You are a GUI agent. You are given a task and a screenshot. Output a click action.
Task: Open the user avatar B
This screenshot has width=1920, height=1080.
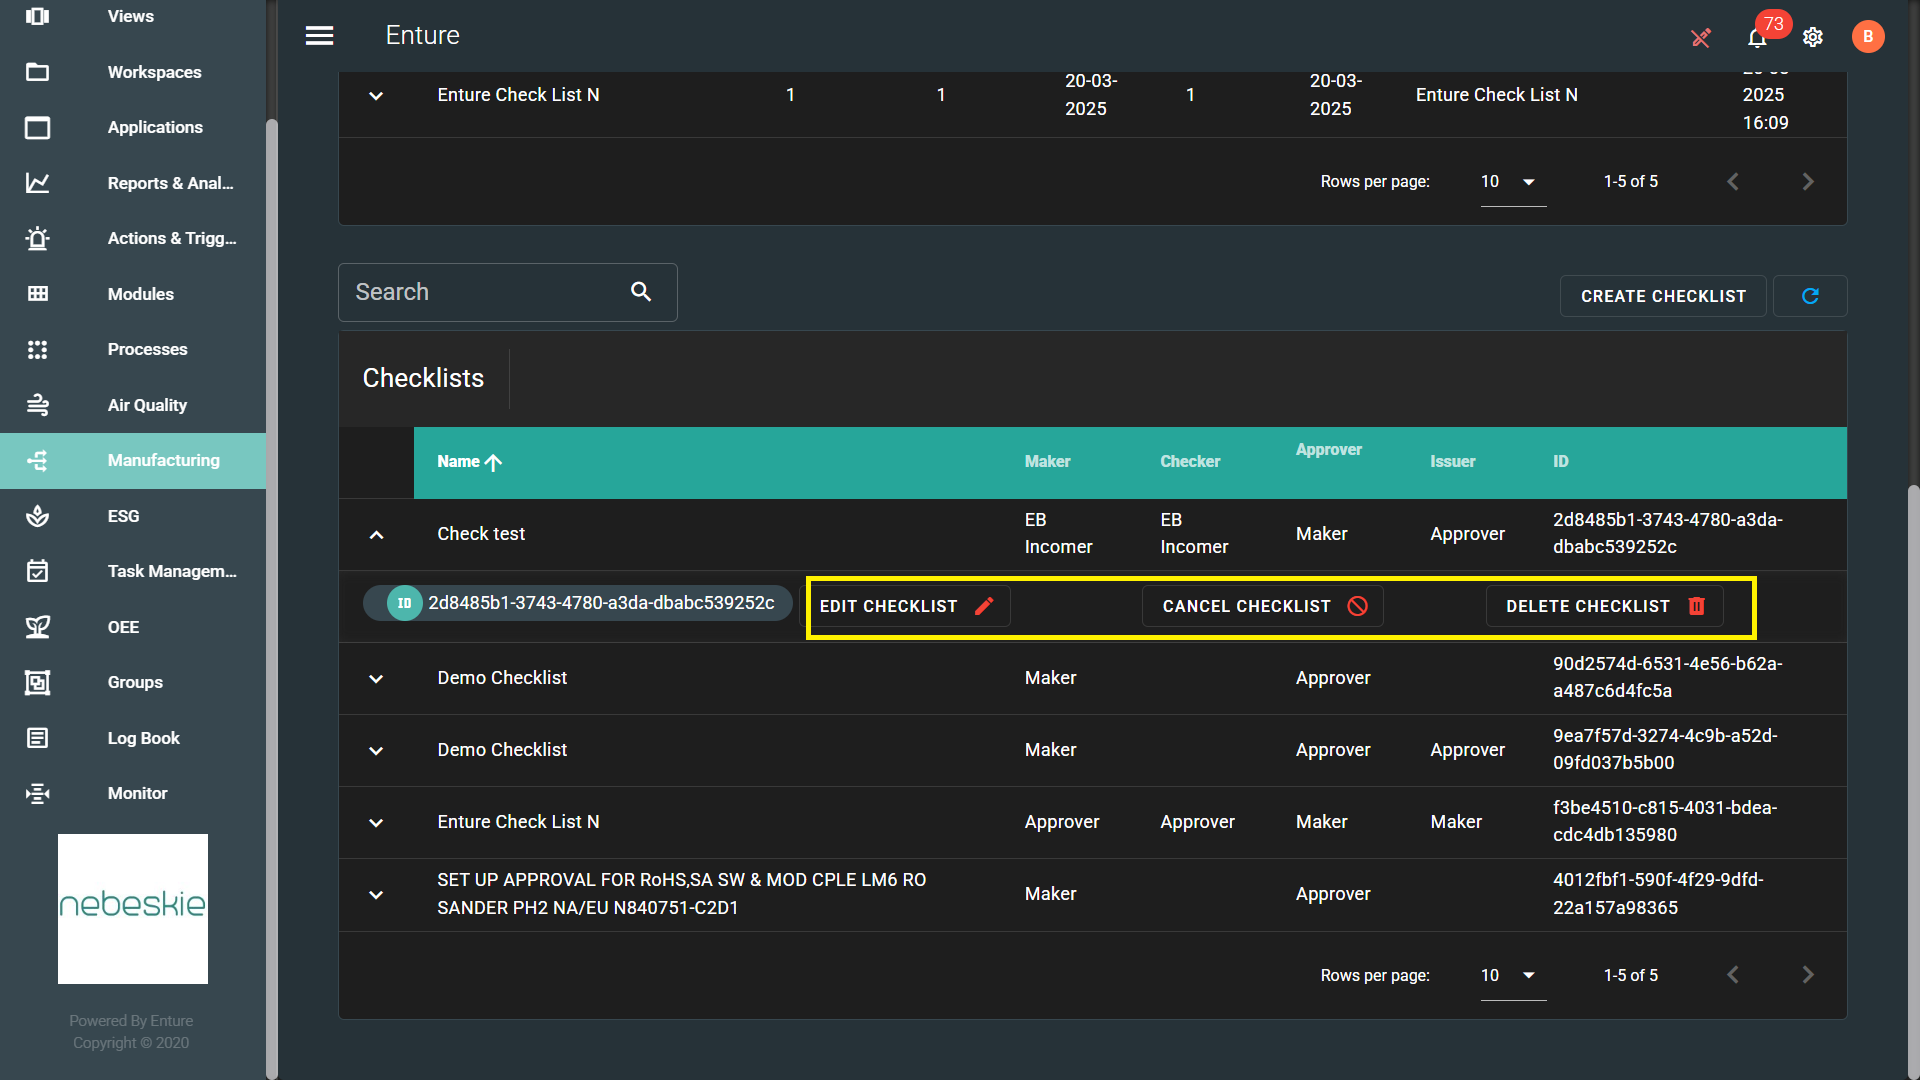point(1867,37)
